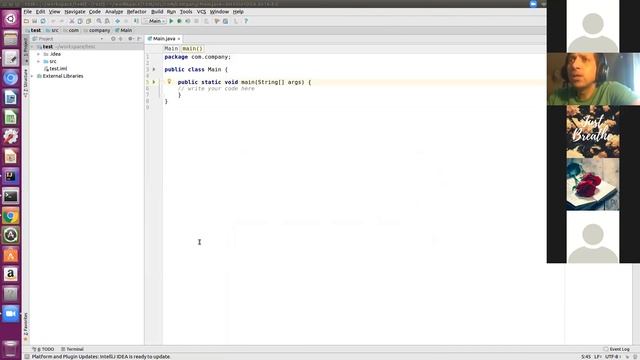This screenshot has height=360, width=640.
Task: Click the Open folder toolbar icon
Action: [x=27, y=21]
